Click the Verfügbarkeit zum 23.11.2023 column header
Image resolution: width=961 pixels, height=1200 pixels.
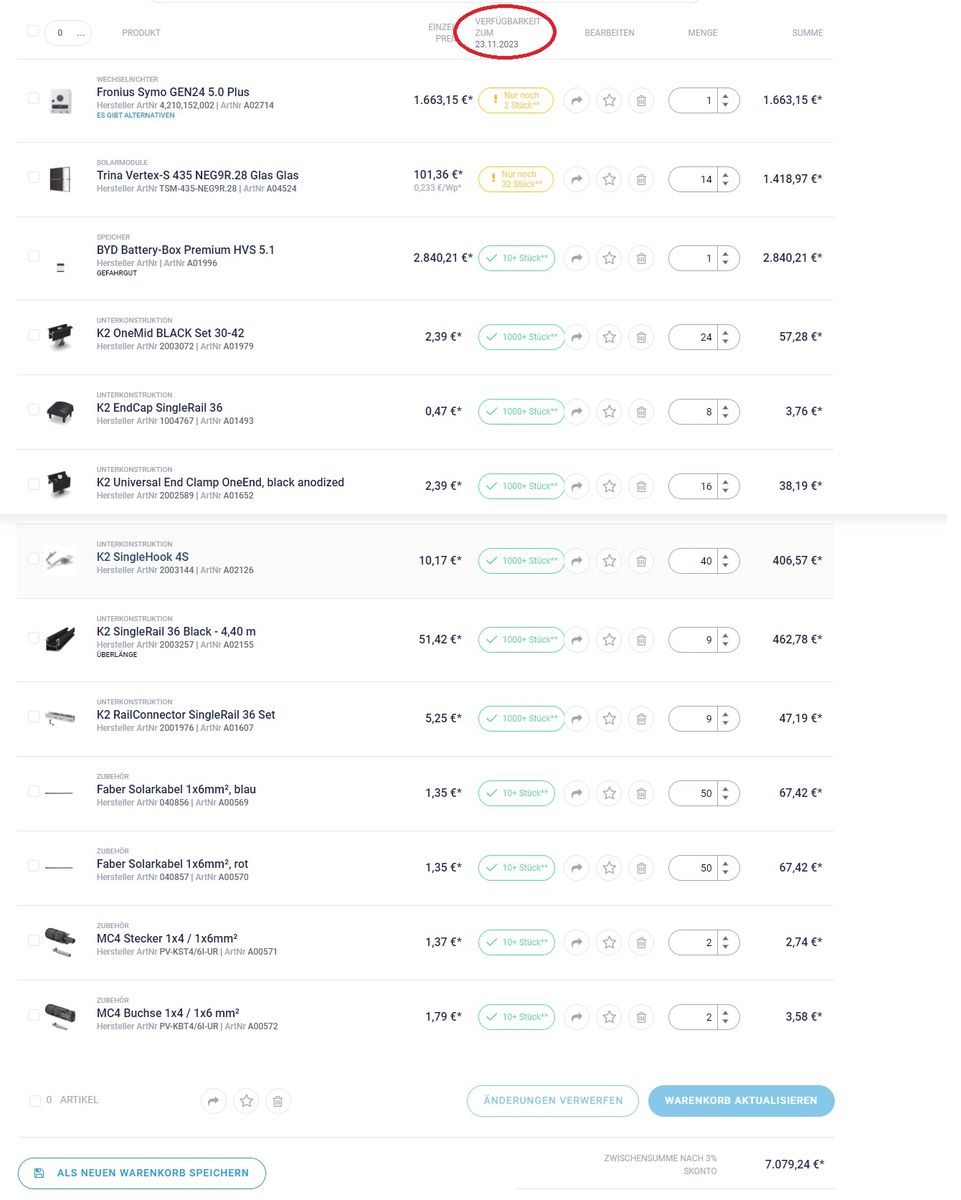[508, 32]
